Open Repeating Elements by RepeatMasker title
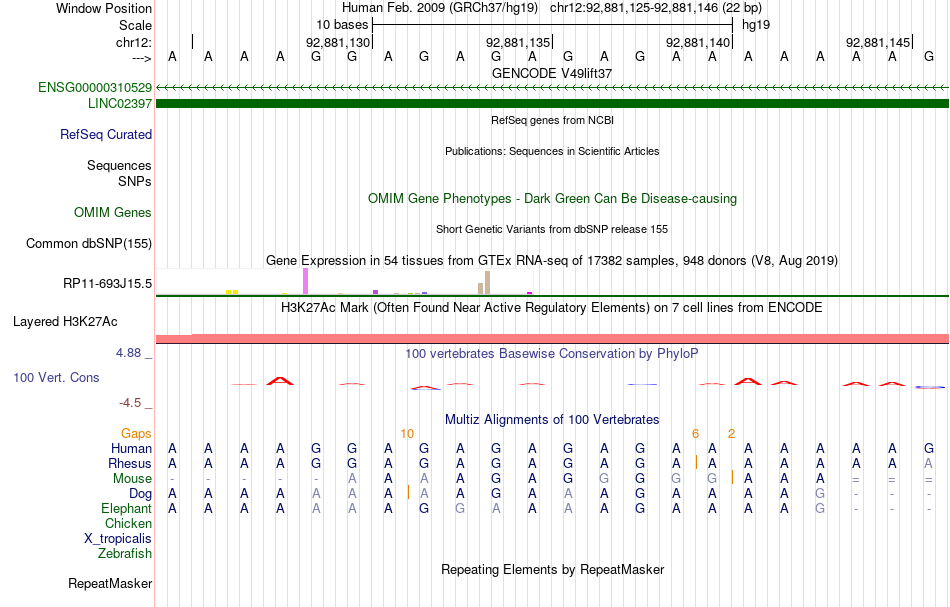Image resolution: width=950 pixels, height=607 pixels. pyautogui.click(x=552, y=569)
